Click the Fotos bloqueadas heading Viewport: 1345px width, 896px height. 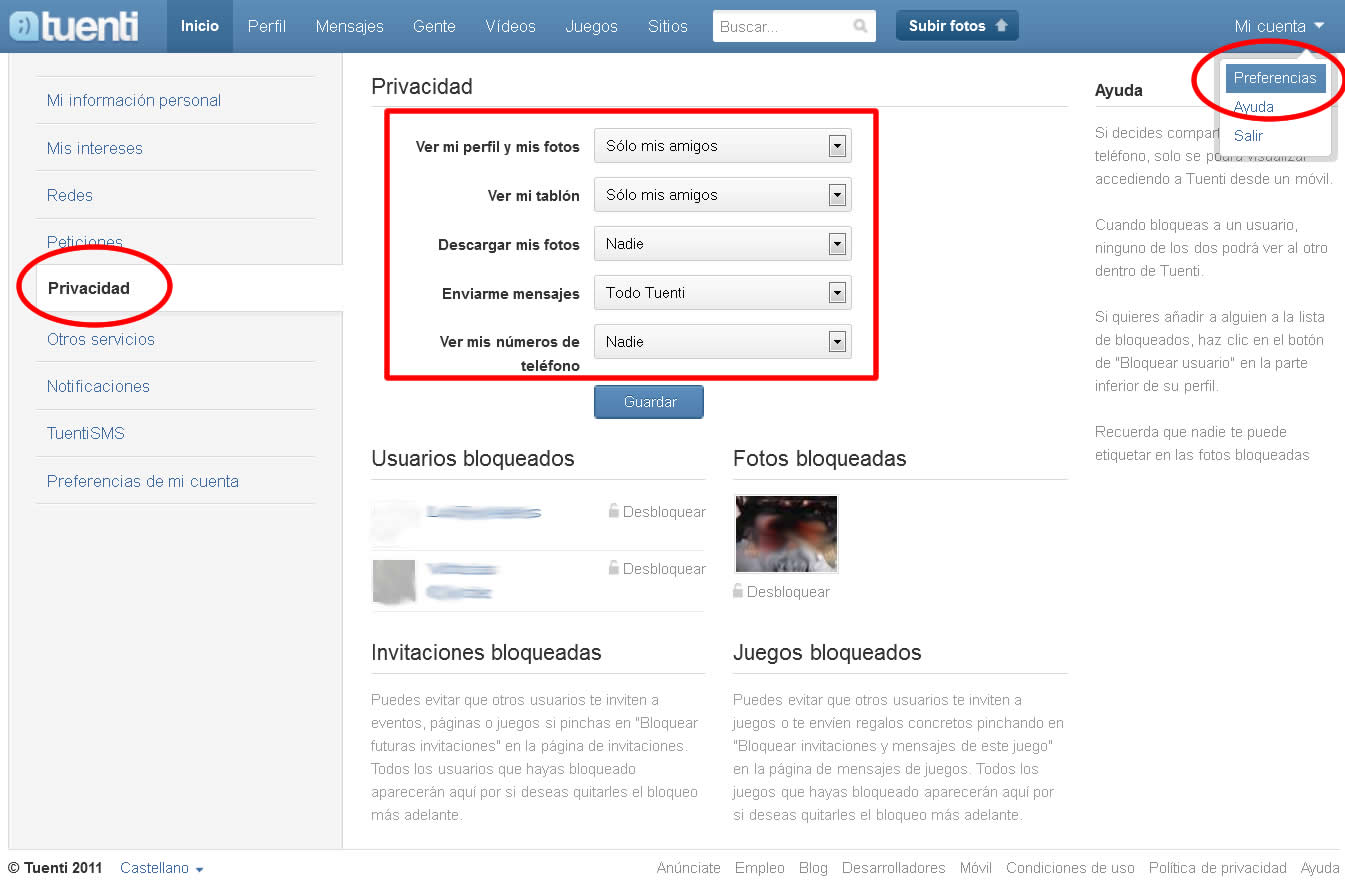[820, 459]
